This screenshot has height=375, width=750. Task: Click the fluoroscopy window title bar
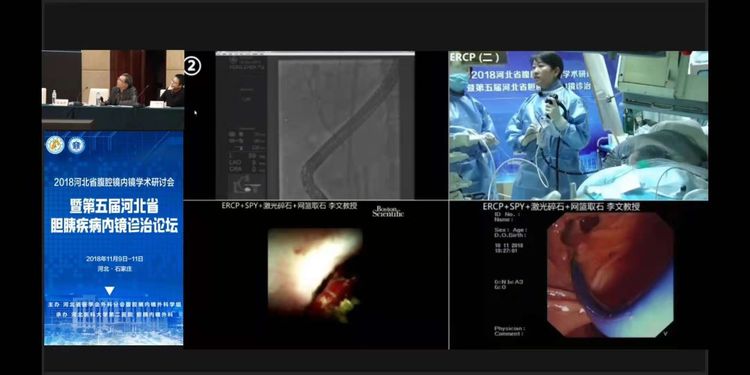[315, 54]
